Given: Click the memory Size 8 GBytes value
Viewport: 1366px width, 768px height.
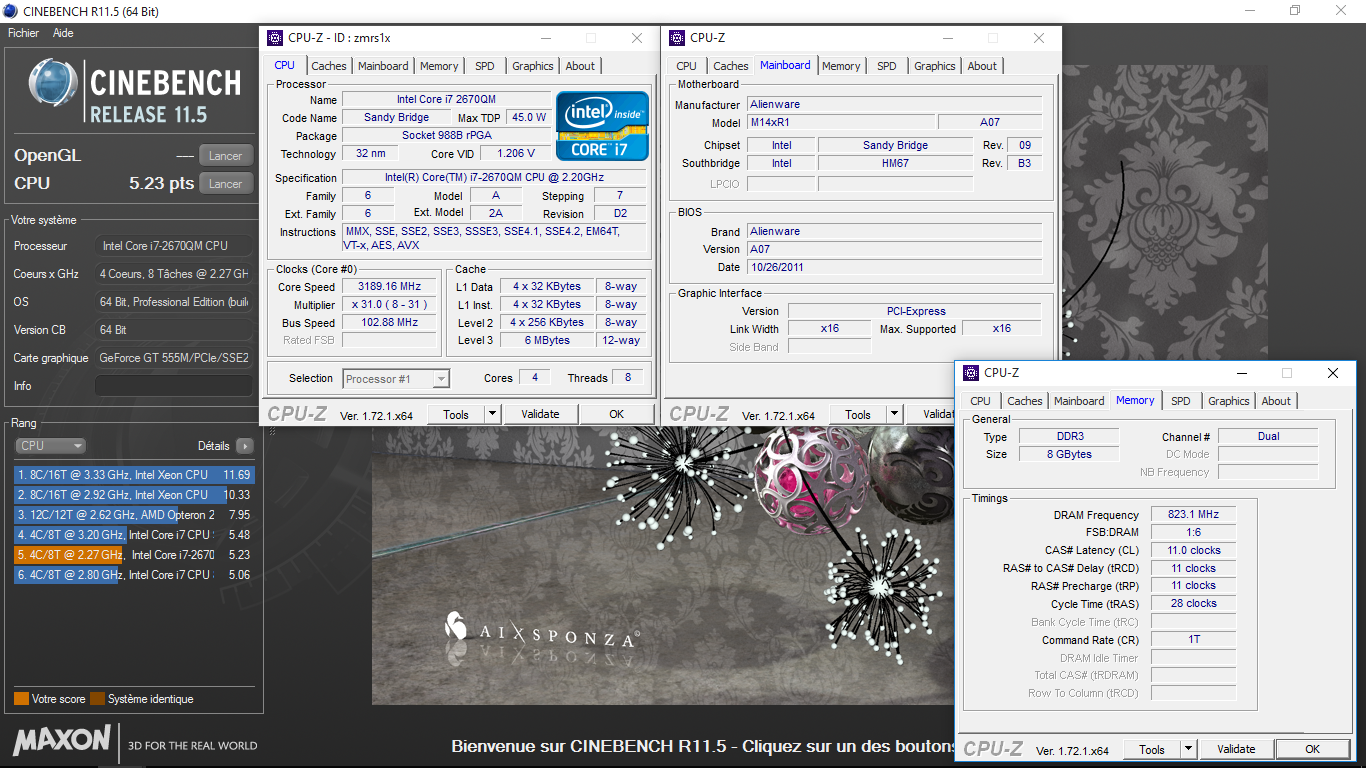Looking at the screenshot, I should click(x=1068, y=455).
